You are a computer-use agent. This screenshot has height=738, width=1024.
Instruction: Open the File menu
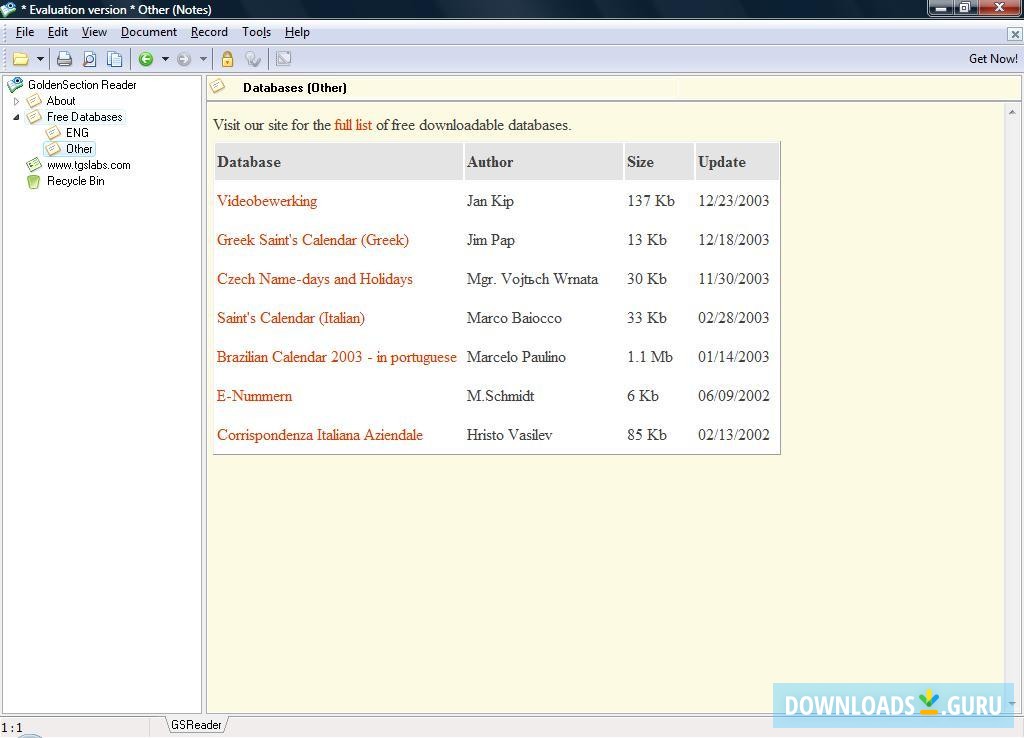(25, 32)
